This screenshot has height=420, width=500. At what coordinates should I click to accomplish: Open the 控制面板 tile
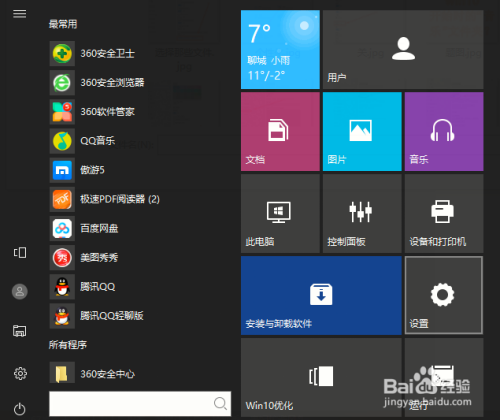click(x=362, y=214)
